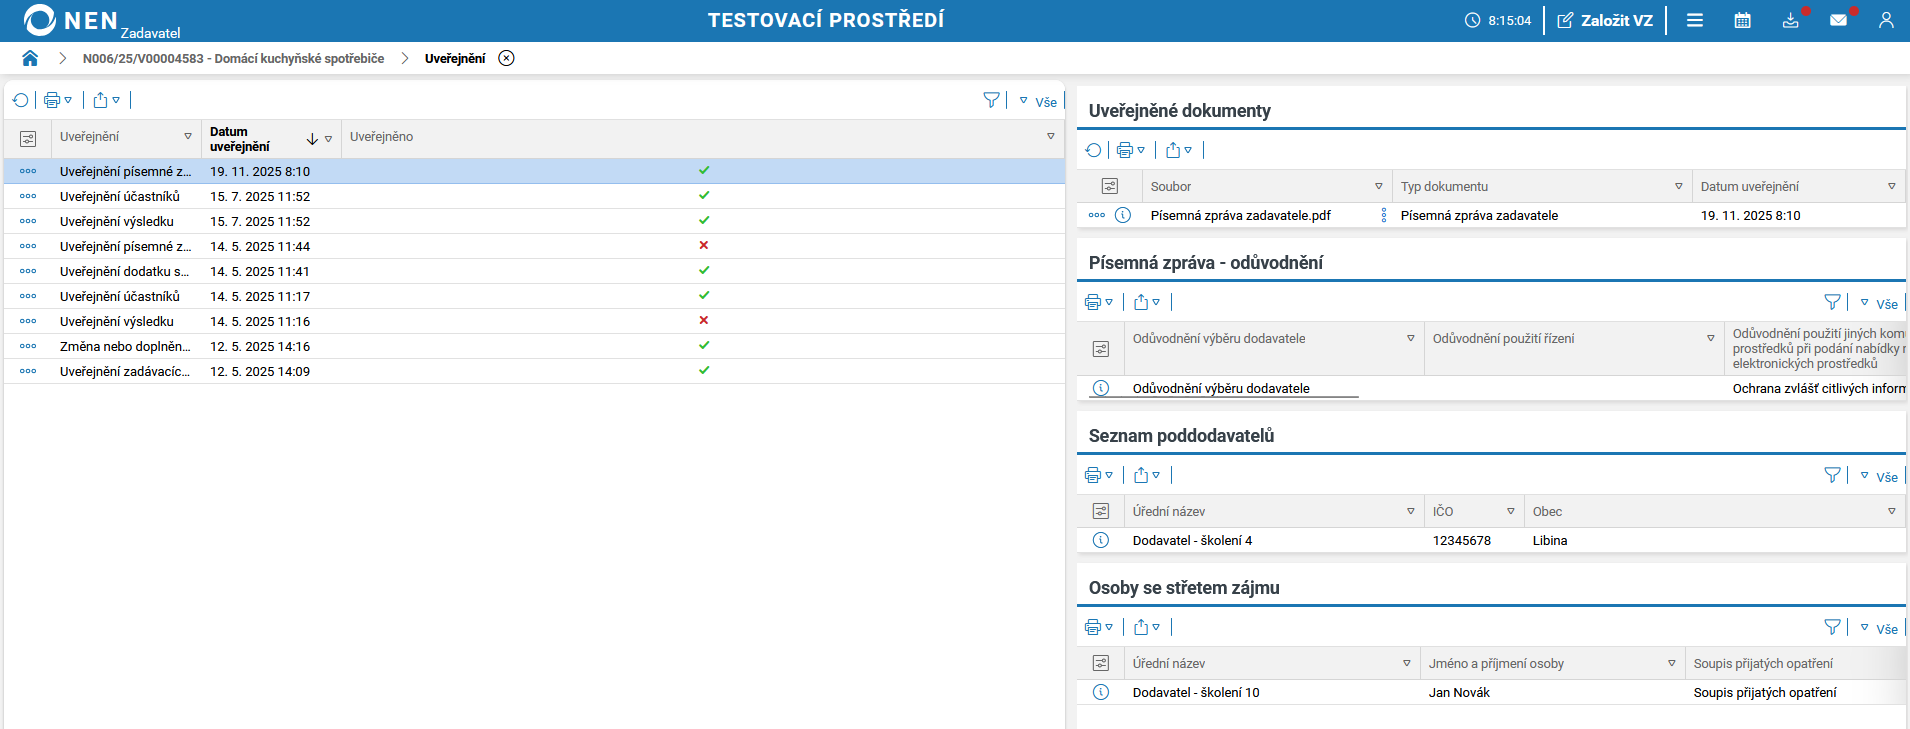Open Jméno a příjmení osoby column dropdown
Viewport: 1910px width, 729px height.
tap(1672, 664)
